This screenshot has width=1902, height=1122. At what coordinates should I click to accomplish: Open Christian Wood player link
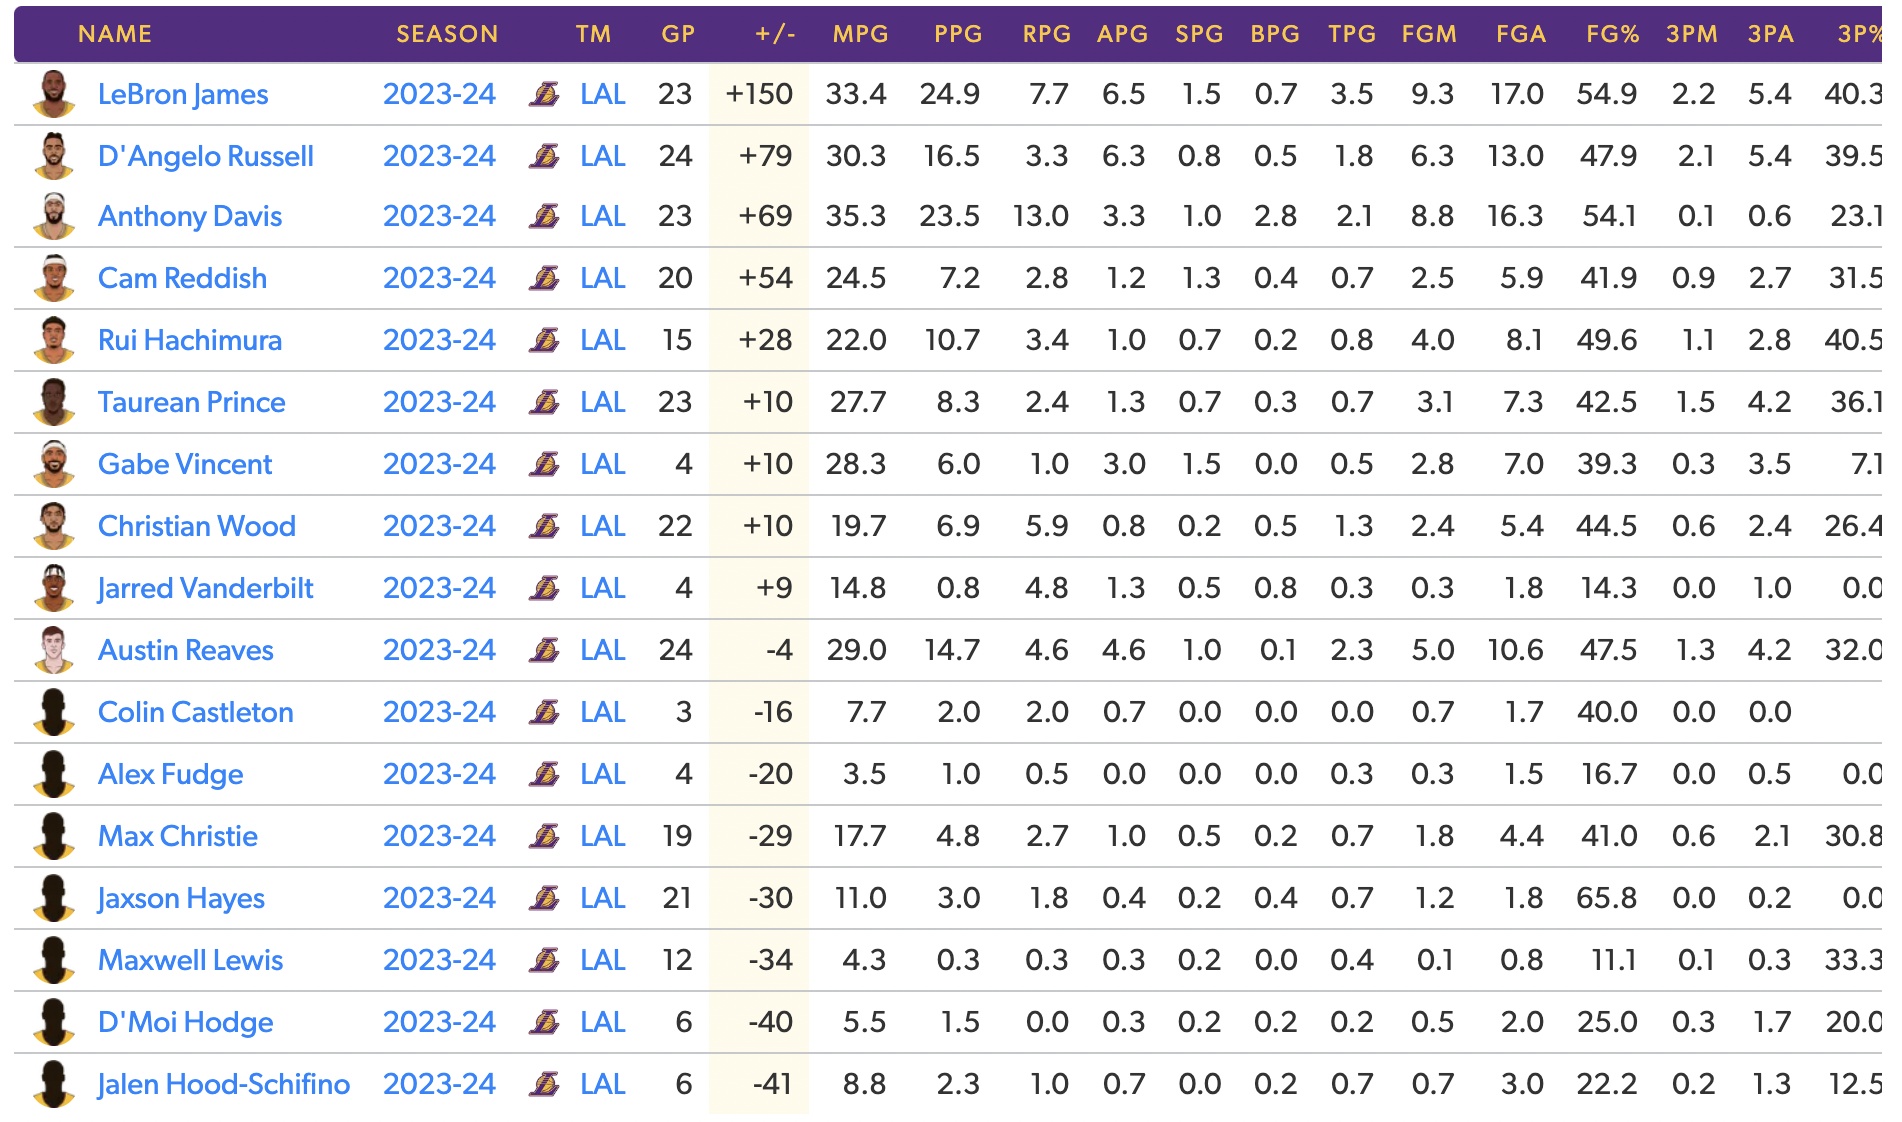[197, 526]
